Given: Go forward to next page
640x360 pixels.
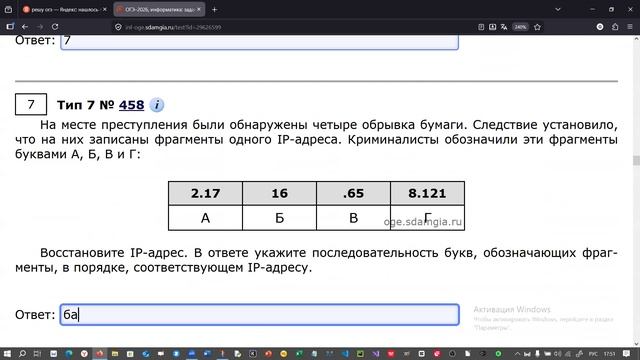Looking at the screenshot, I should point(40,27).
